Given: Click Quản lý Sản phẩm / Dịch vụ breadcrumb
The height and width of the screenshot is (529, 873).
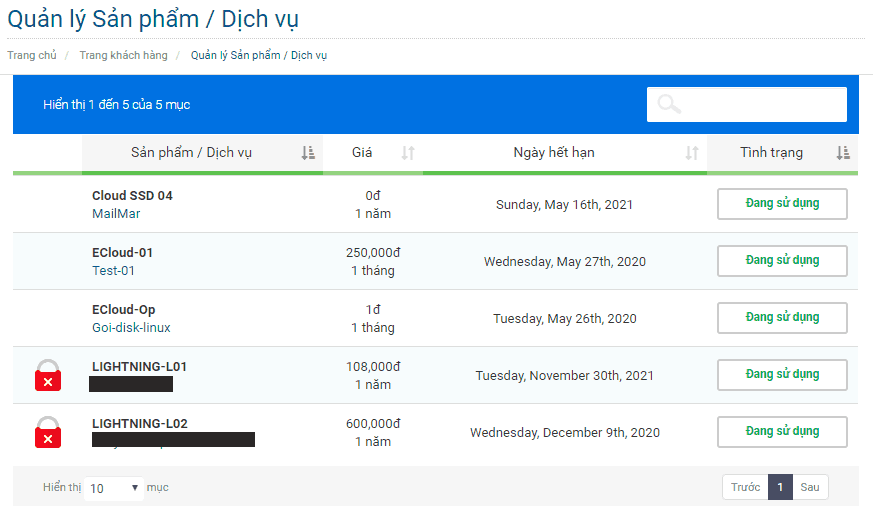Looking at the screenshot, I should [x=259, y=55].
